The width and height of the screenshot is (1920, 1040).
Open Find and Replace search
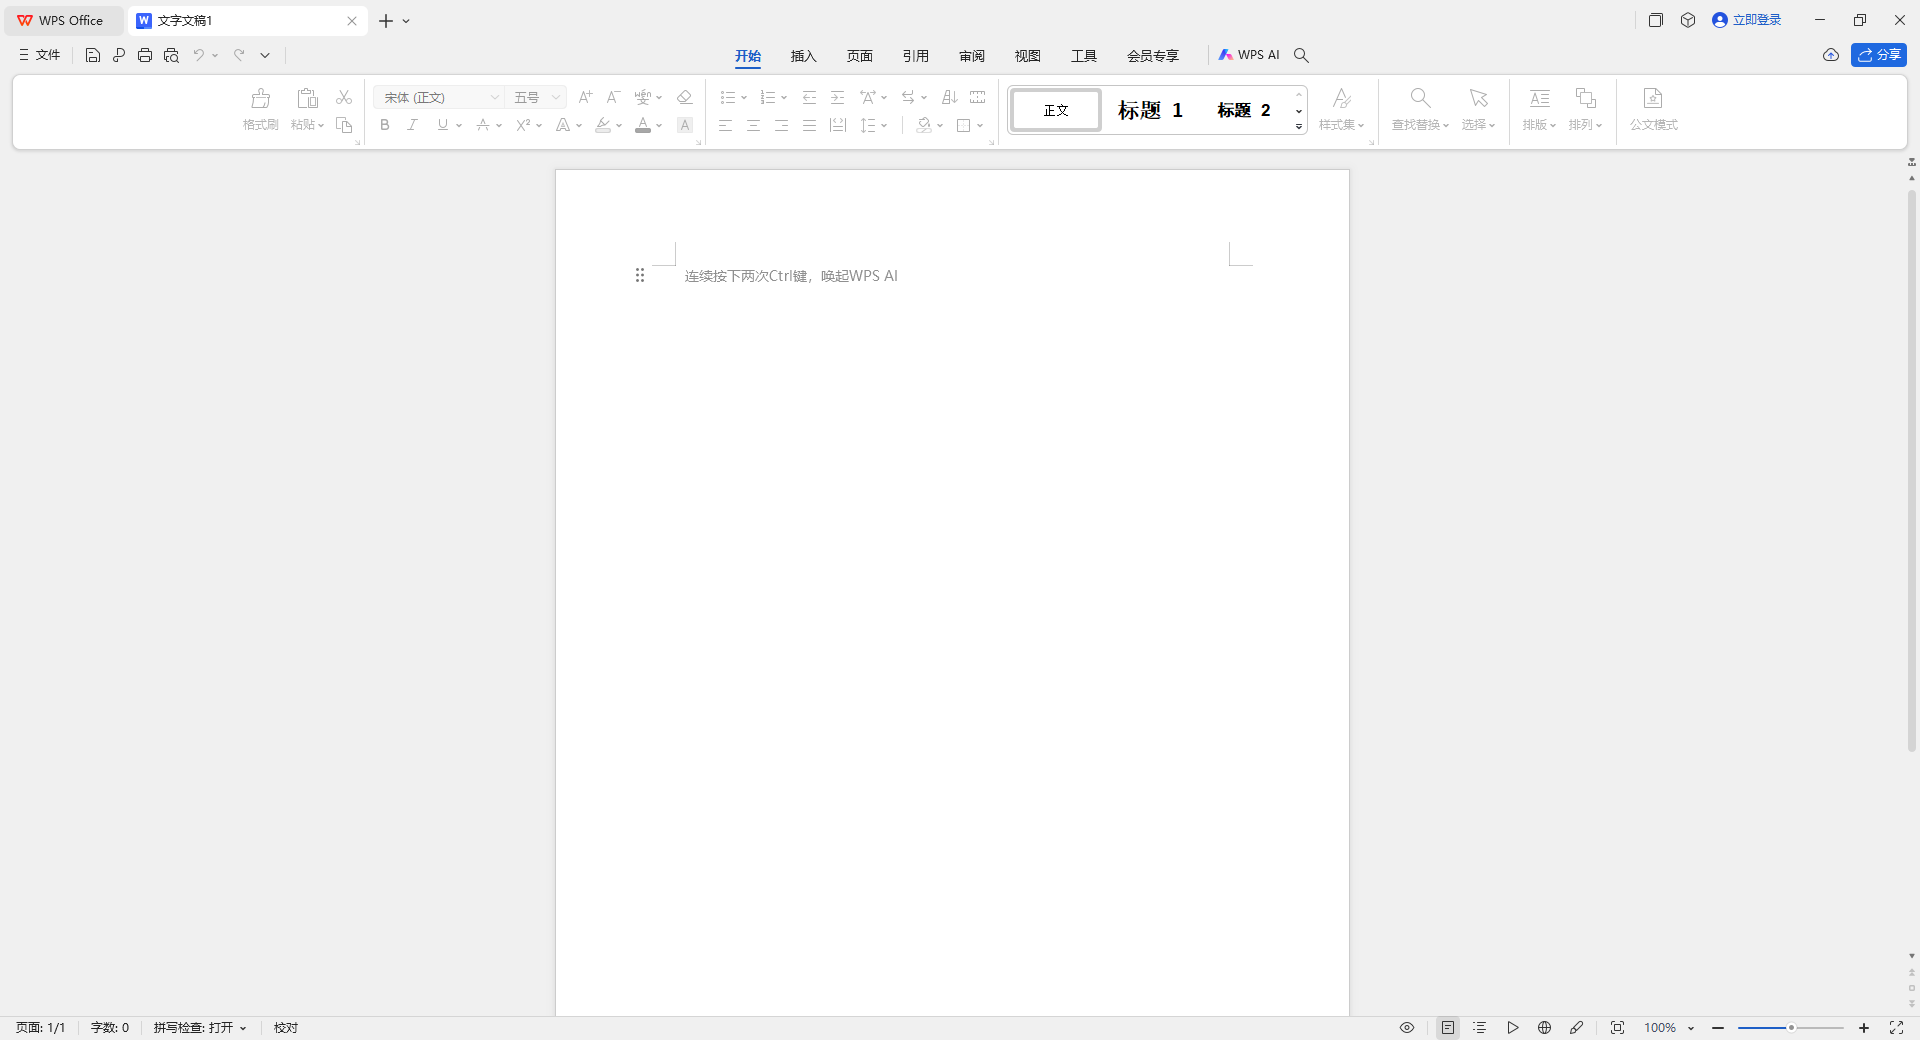pyautogui.click(x=1418, y=110)
